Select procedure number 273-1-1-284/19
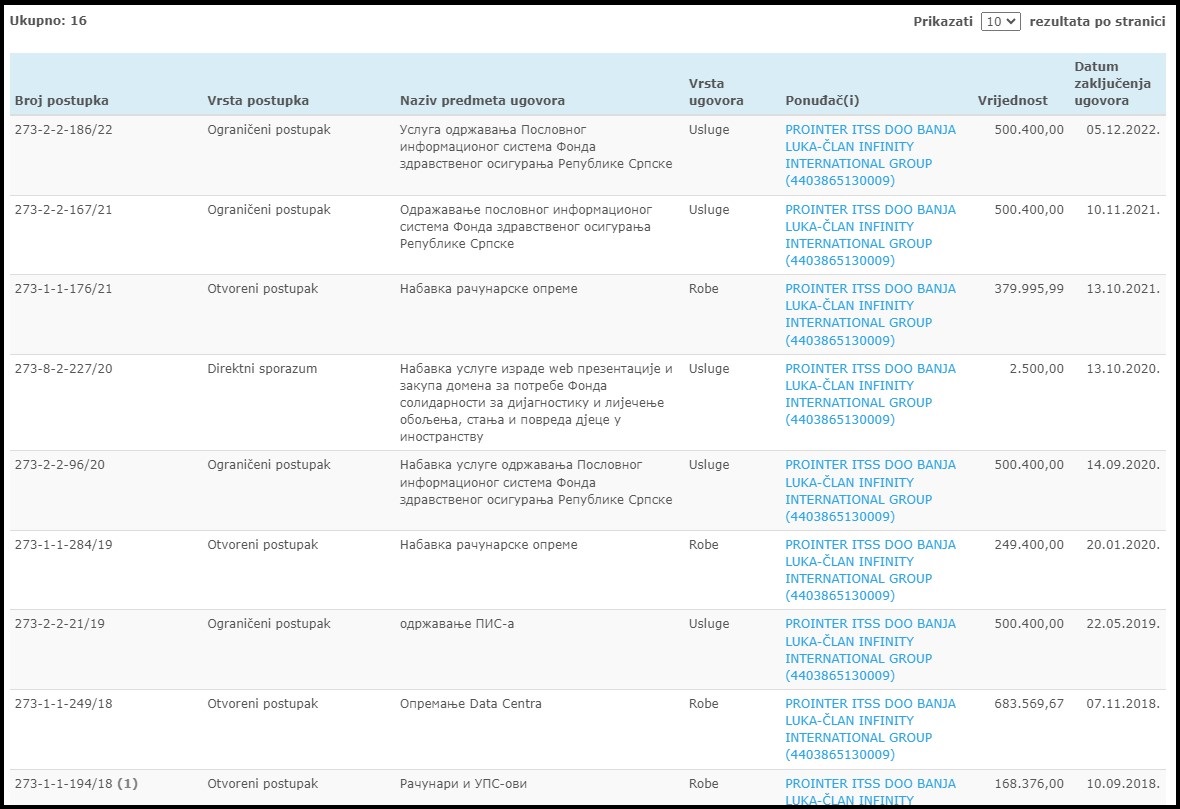This screenshot has height=809, width=1180. pyautogui.click(x=63, y=544)
